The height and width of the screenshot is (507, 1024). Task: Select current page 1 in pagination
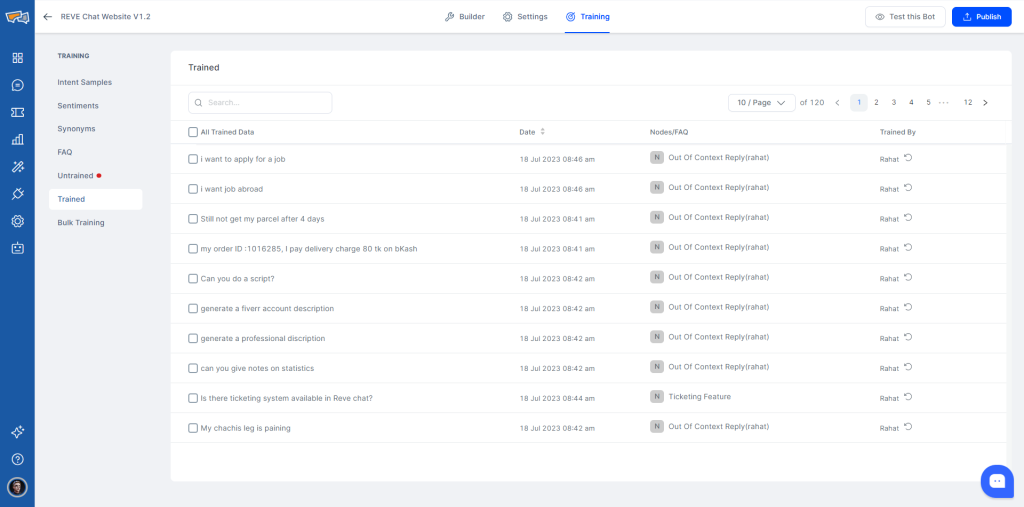(x=859, y=103)
